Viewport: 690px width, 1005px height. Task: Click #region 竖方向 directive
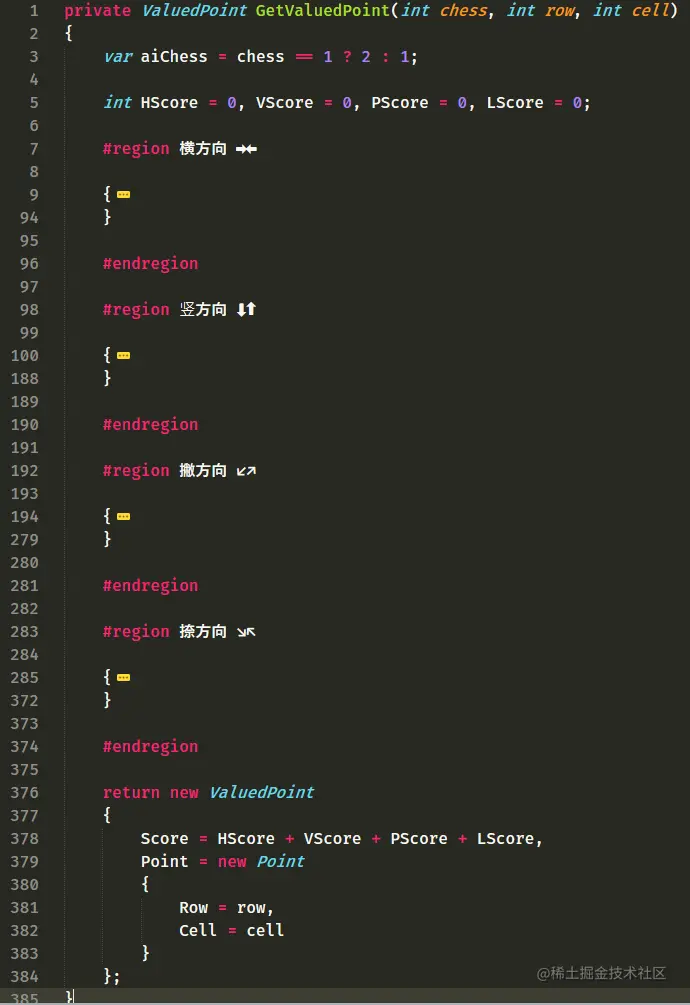pos(165,310)
